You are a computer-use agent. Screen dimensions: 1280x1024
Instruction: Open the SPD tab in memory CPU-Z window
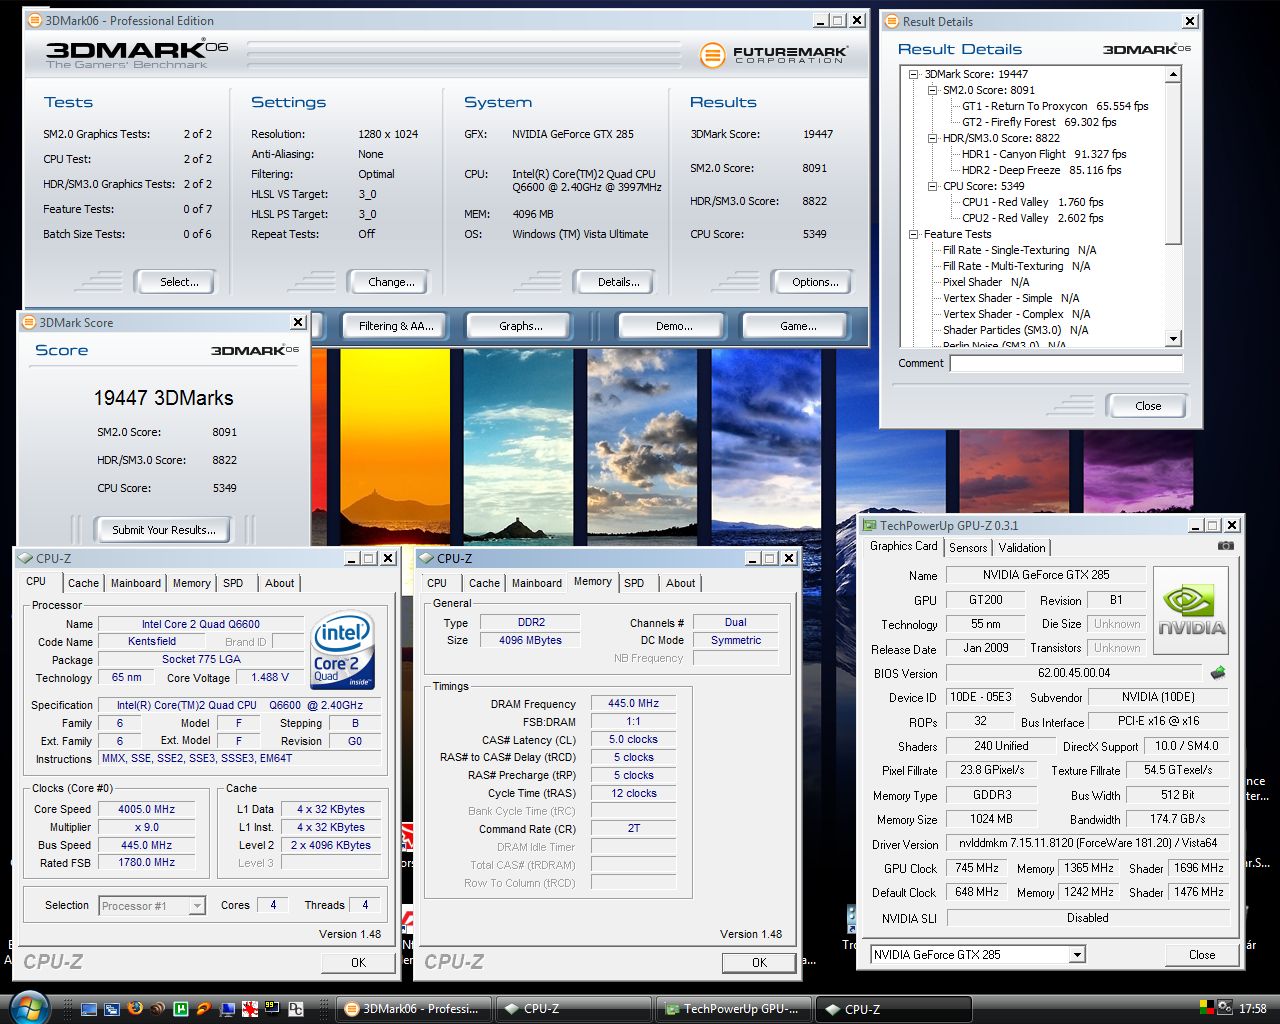(634, 583)
